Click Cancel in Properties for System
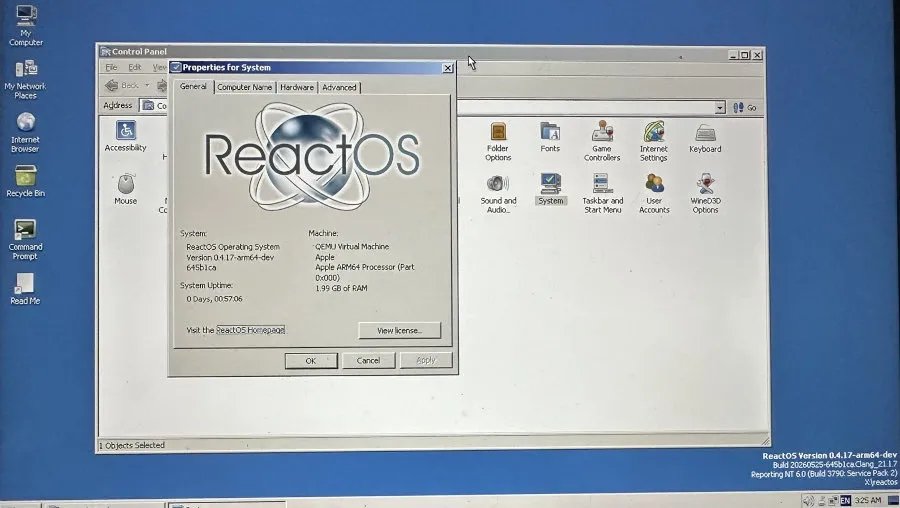This screenshot has height=508, width=900. tap(368, 360)
